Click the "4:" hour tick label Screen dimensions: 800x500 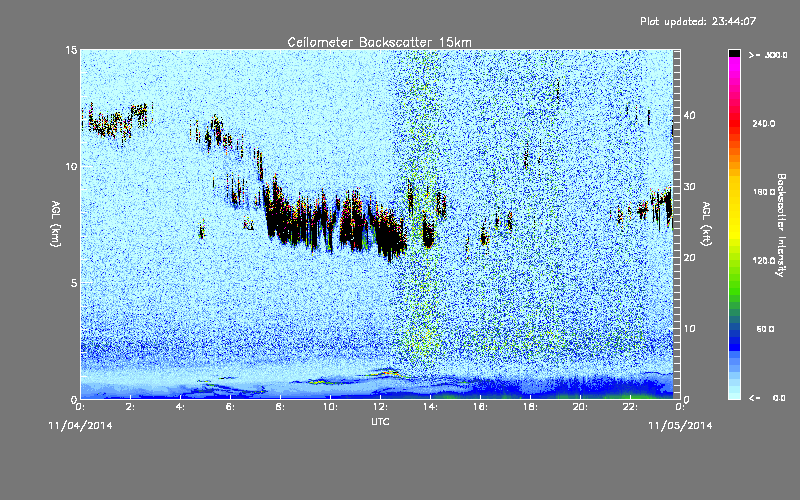point(181,407)
